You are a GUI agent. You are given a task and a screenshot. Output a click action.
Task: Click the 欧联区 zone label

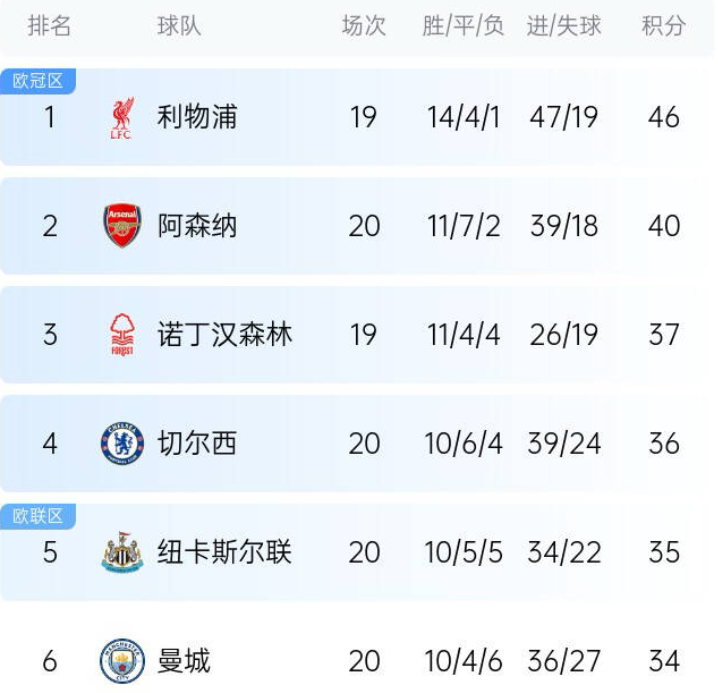(x=38, y=516)
